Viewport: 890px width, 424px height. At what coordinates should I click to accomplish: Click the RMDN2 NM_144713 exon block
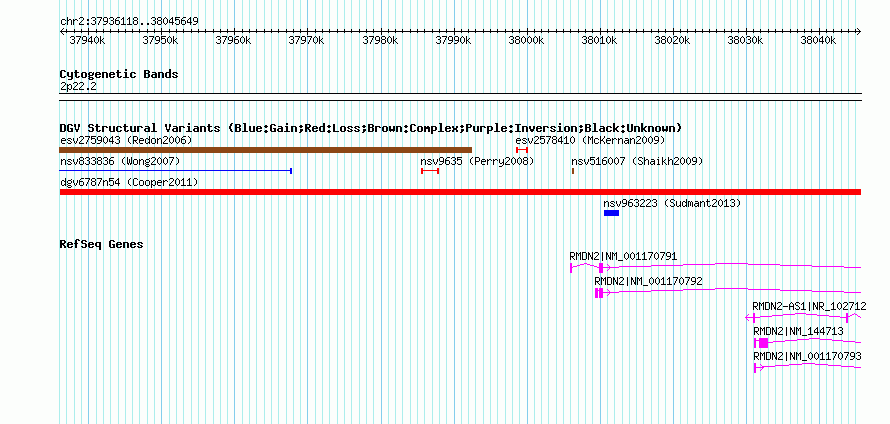tap(763, 343)
